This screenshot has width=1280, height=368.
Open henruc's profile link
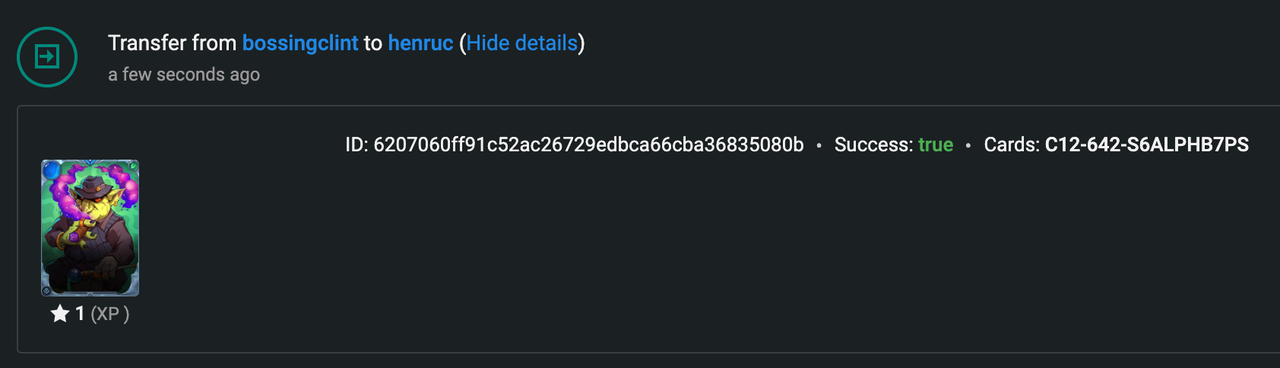(x=421, y=44)
